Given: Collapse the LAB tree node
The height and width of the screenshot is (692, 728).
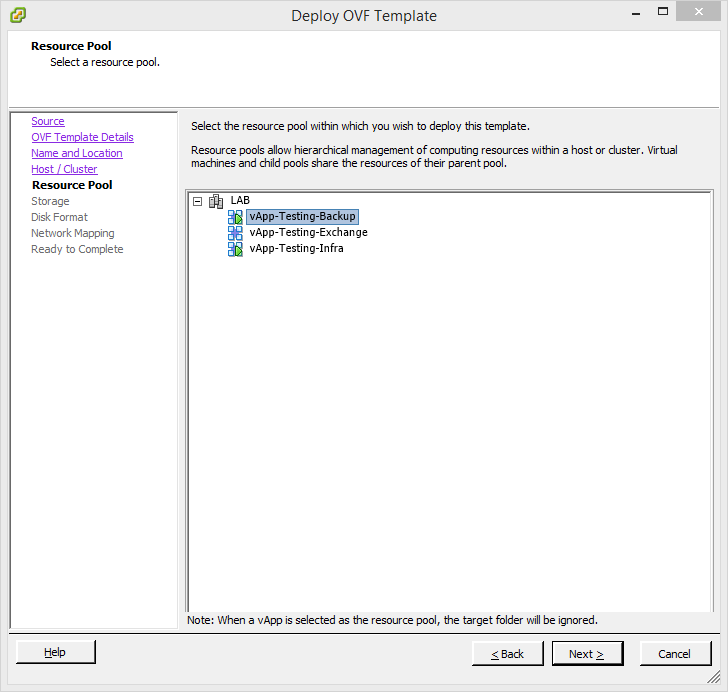Looking at the screenshot, I should coord(197,201).
